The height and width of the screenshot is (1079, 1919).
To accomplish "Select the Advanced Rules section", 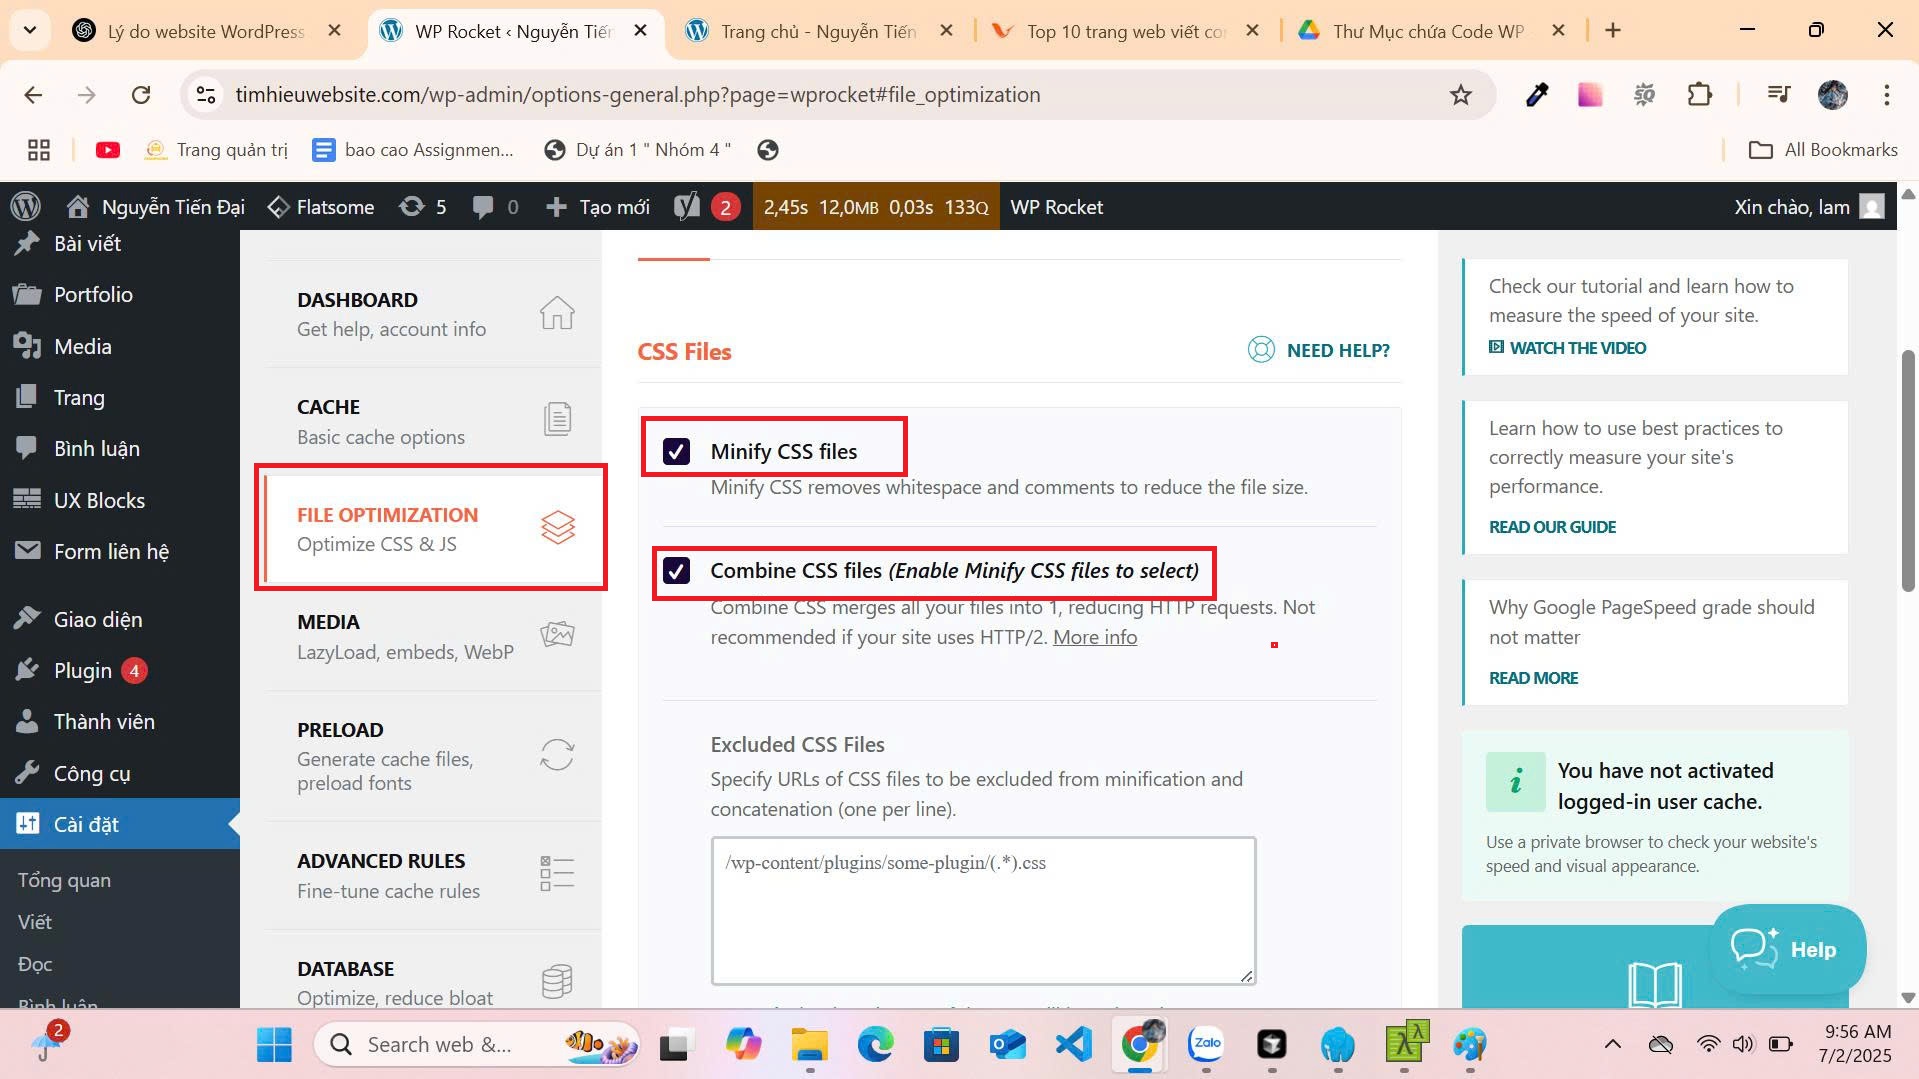I will click(x=433, y=875).
